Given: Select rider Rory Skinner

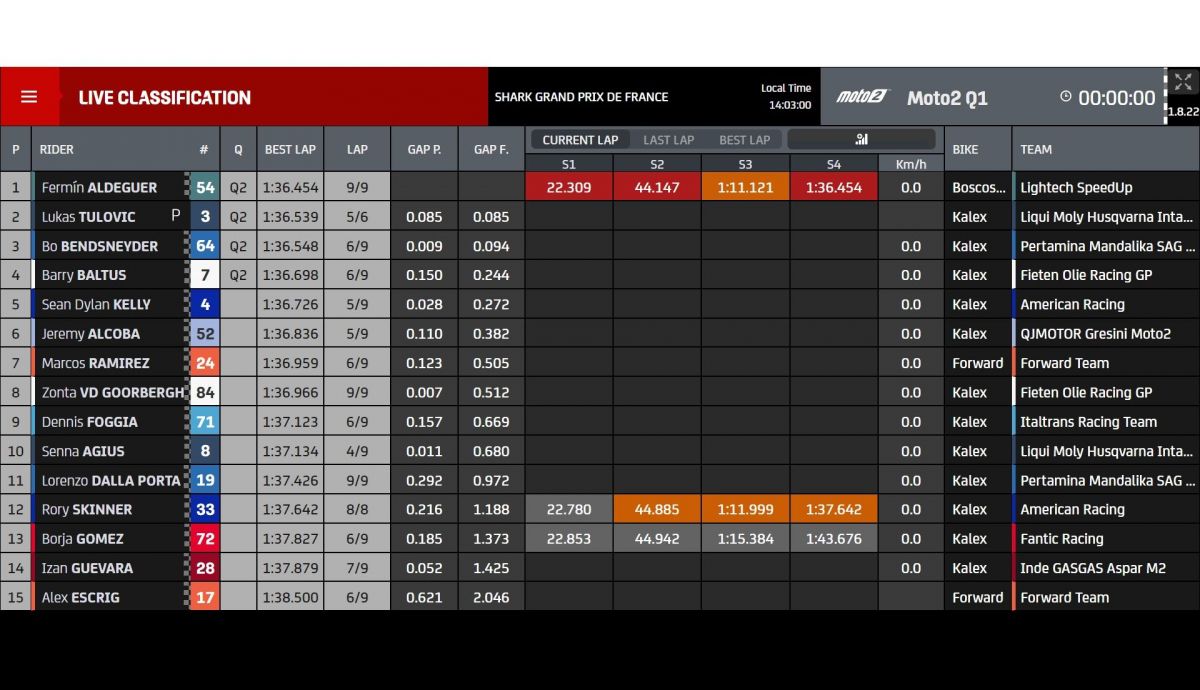Looking at the screenshot, I should point(86,509).
